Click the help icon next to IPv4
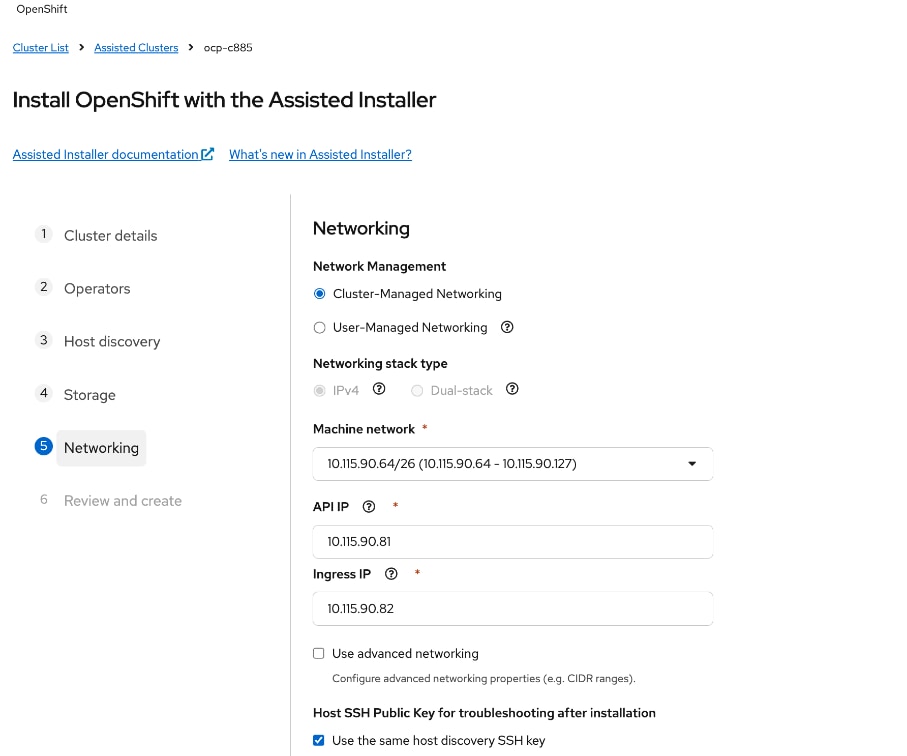The image size is (907, 756). [379, 389]
